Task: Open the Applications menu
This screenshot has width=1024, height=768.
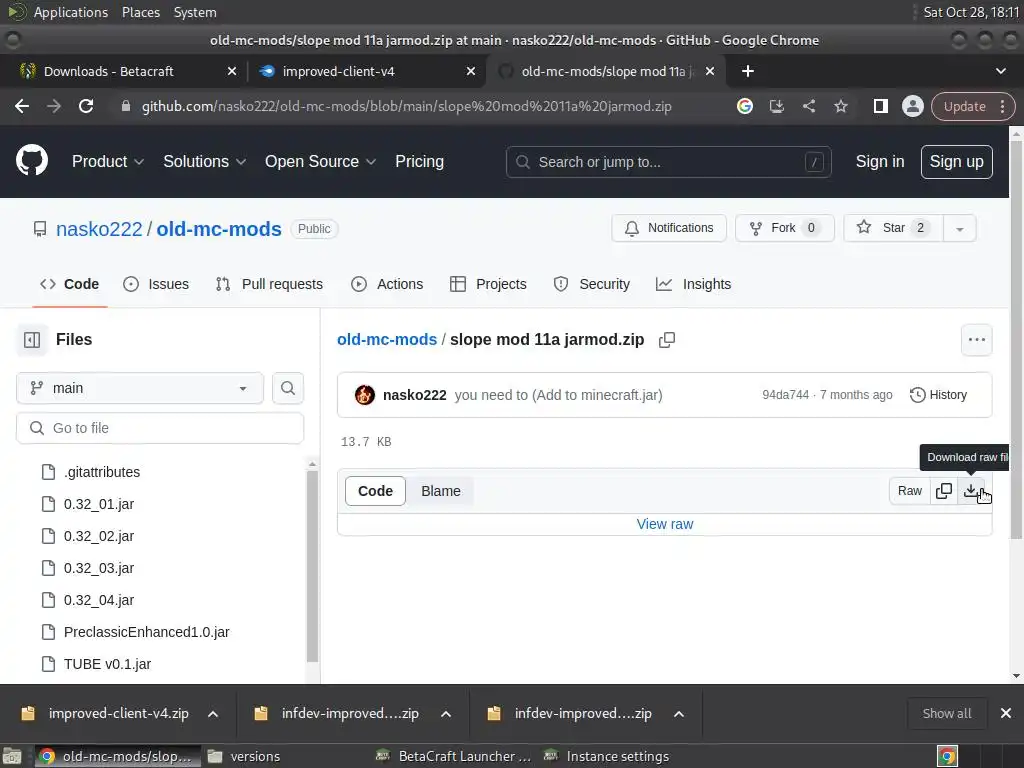Action: (x=71, y=12)
